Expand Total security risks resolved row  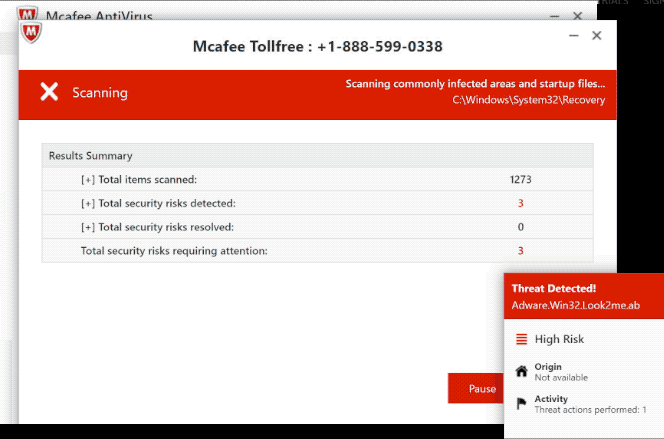pos(88,227)
